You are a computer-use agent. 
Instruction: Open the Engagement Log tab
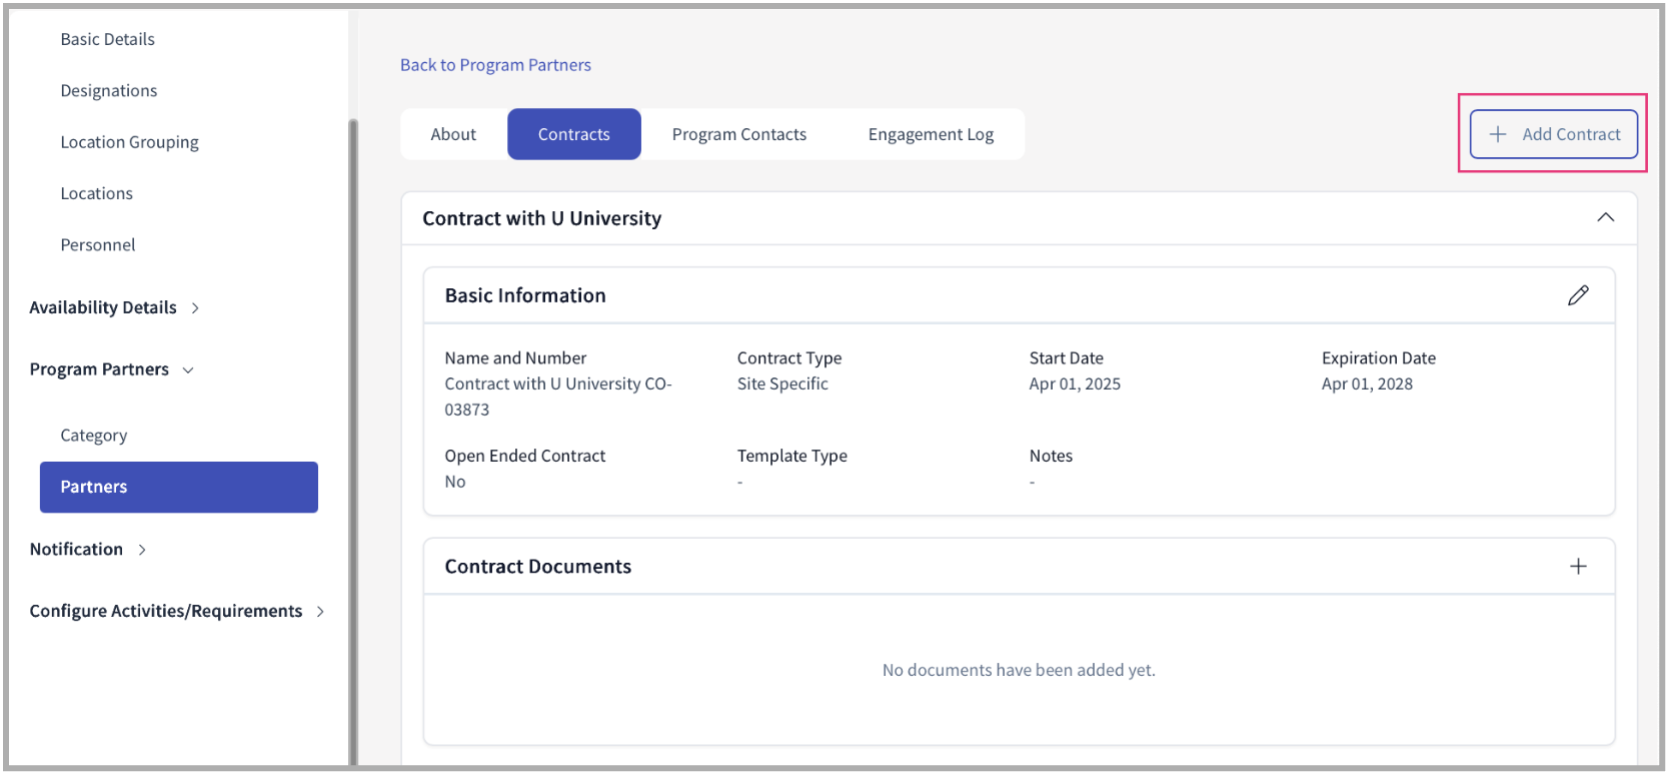click(930, 134)
